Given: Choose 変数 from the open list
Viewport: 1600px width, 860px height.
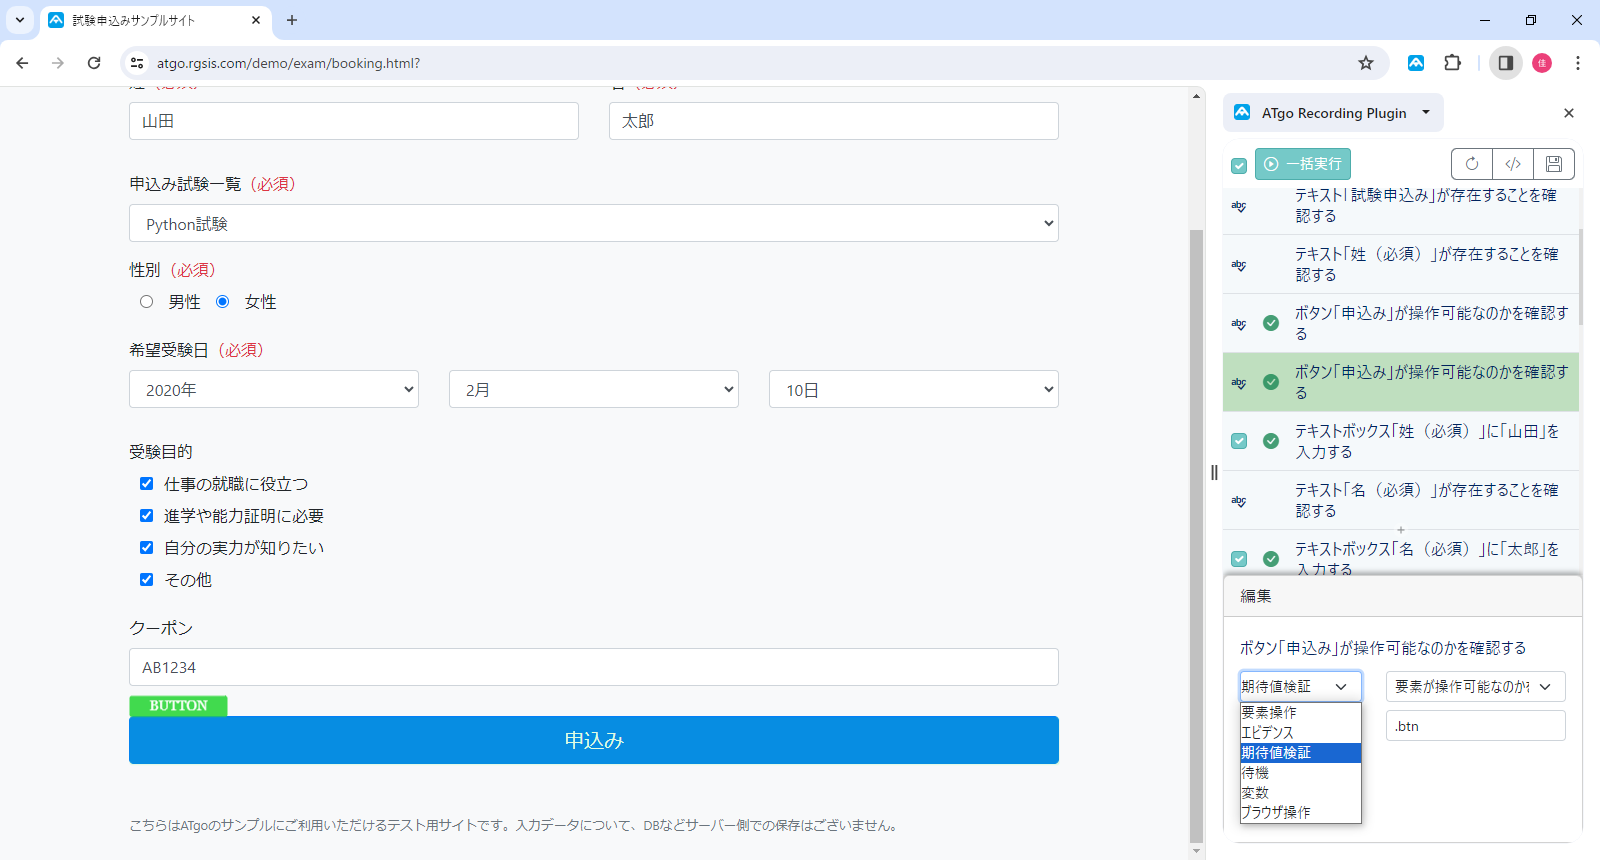Looking at the screenshot, I should 1300,793.
